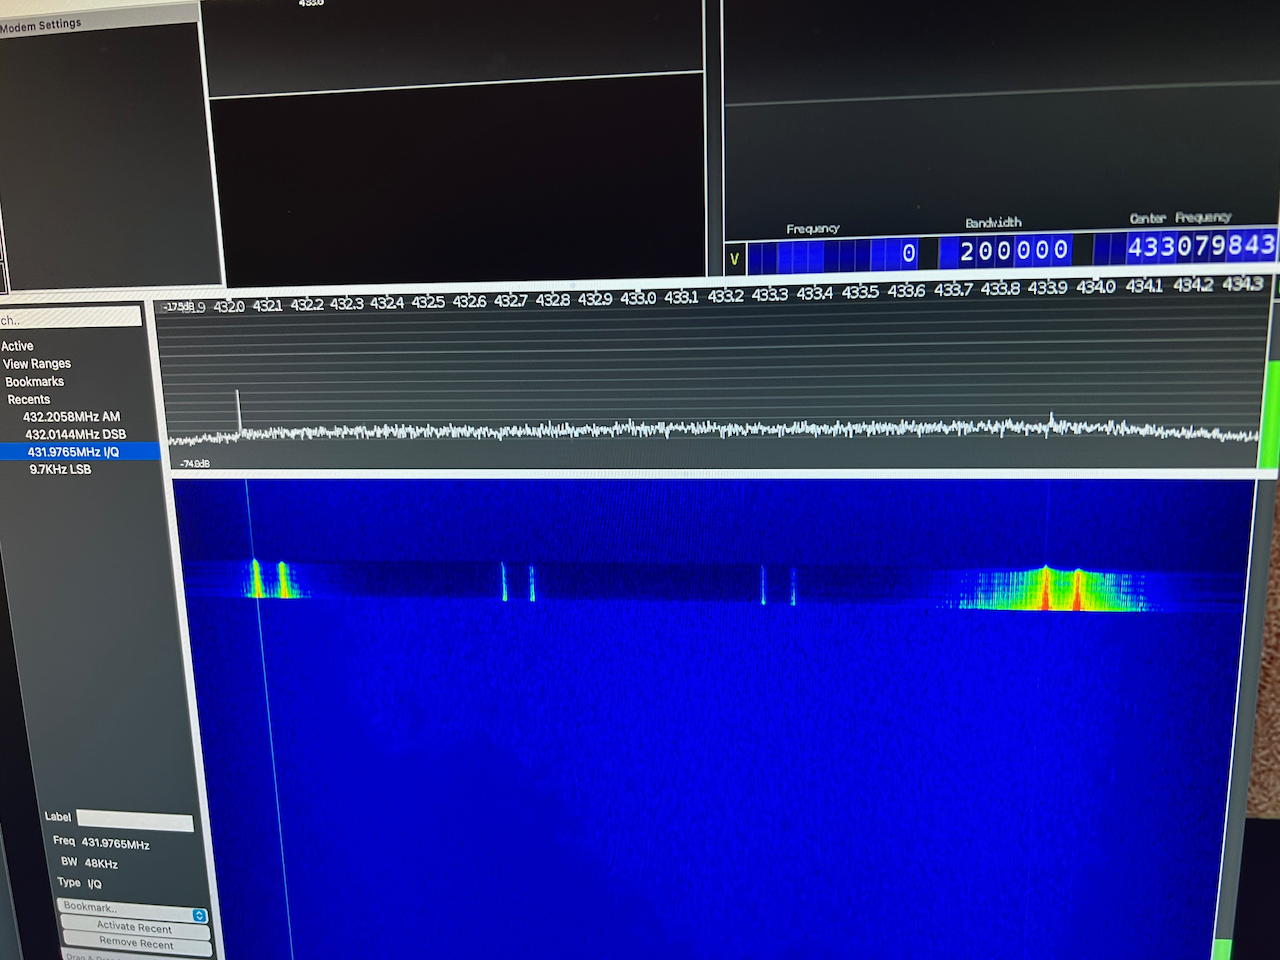Select the 431.9765MHz I/Q entry
1280x960 pixels.
(x=73, y=452)
